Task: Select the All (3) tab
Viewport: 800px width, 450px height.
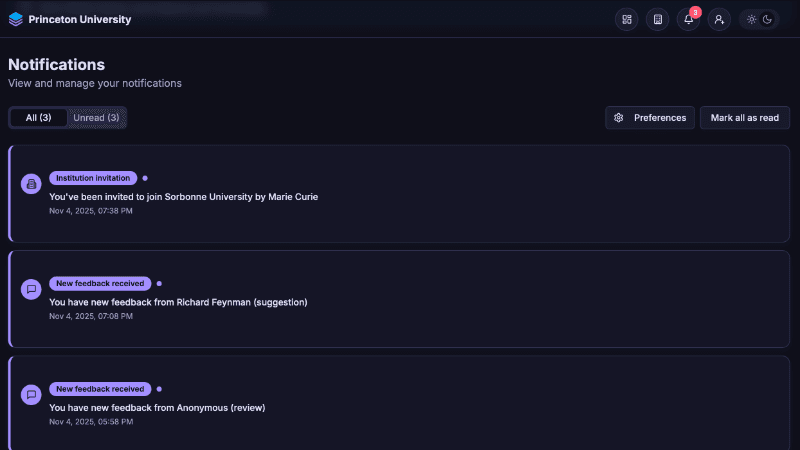Action: (38, 118)
